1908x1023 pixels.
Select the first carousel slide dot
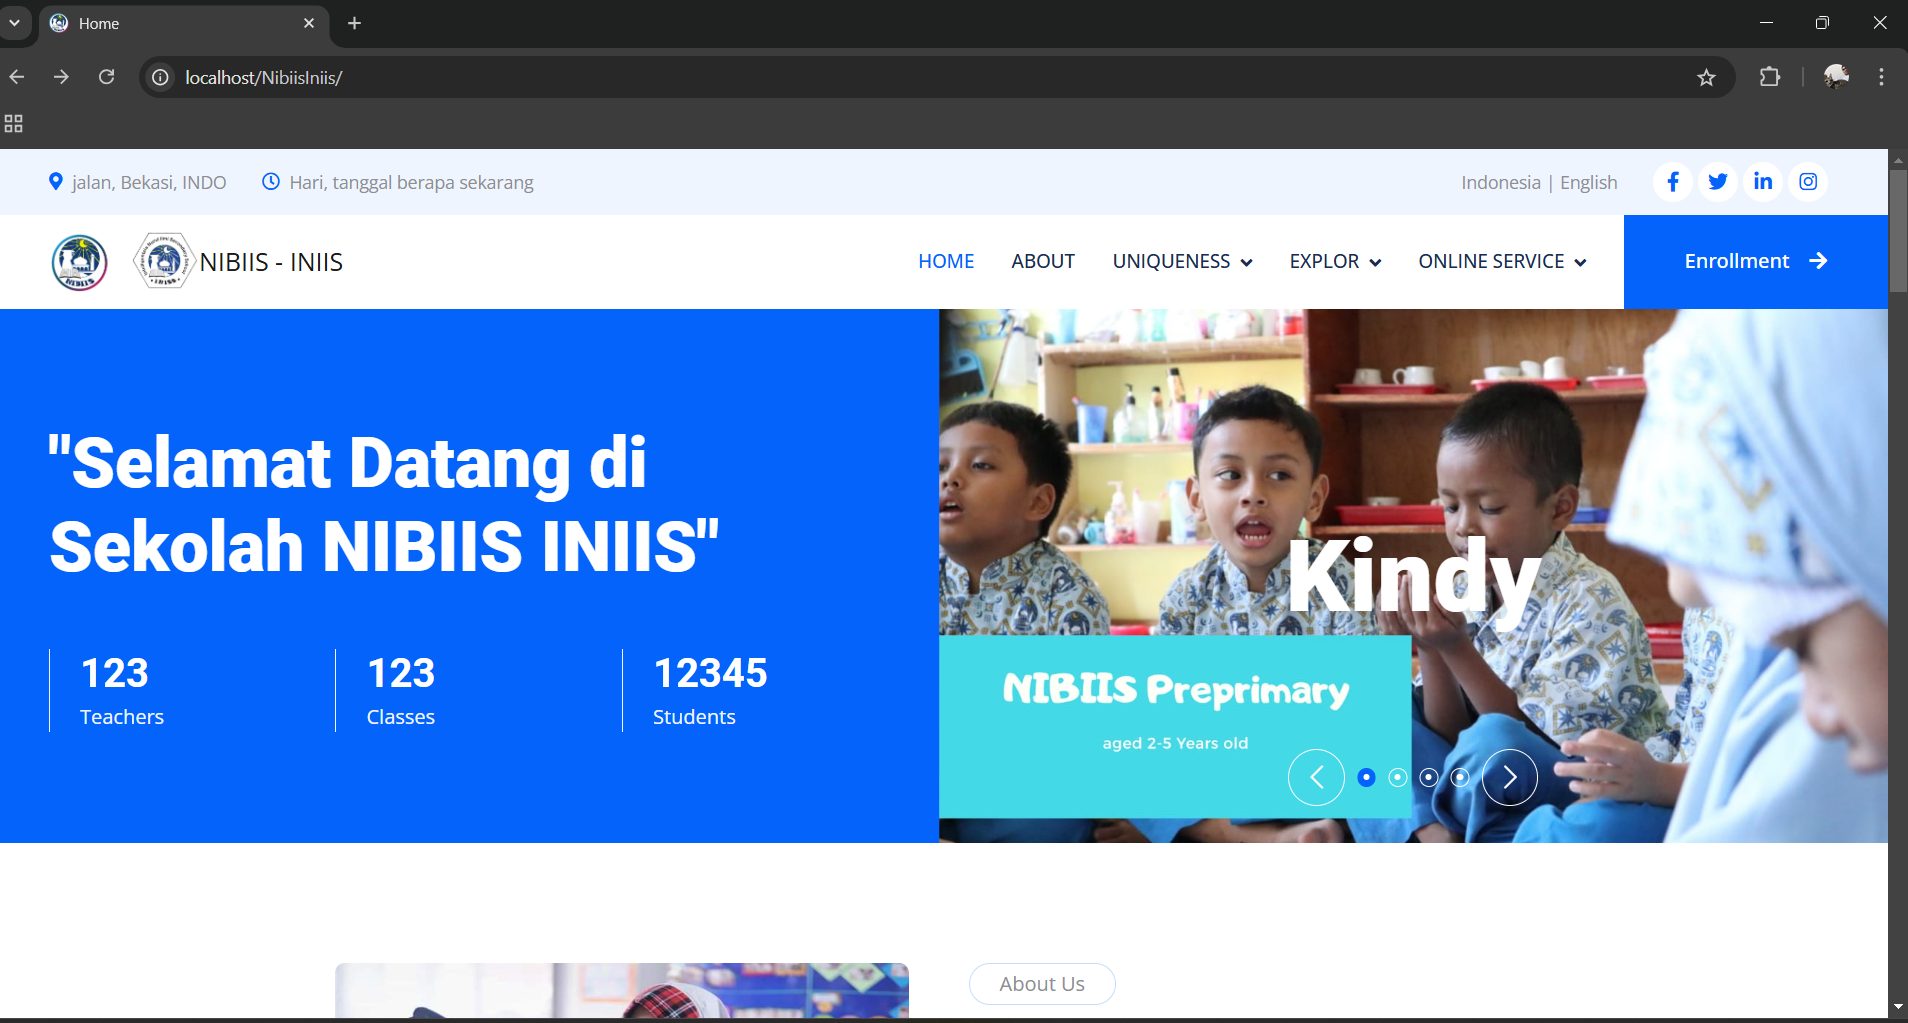[1366, 777]
